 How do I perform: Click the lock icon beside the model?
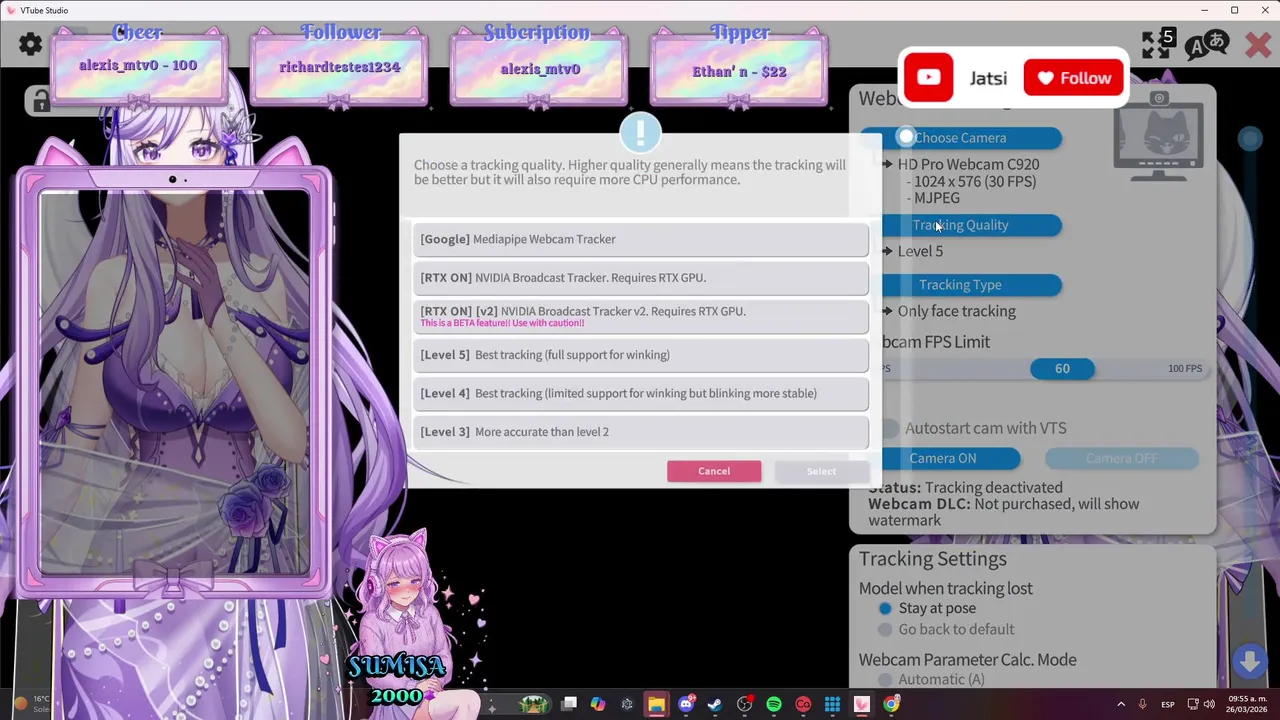tap(40, 101)
